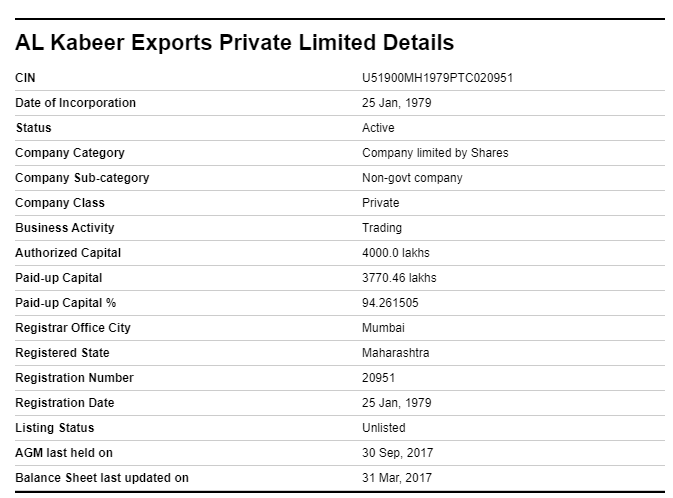Select the AGM date 30 Sep, 2017
Screen dimensions: 673x498
[397, 452]
